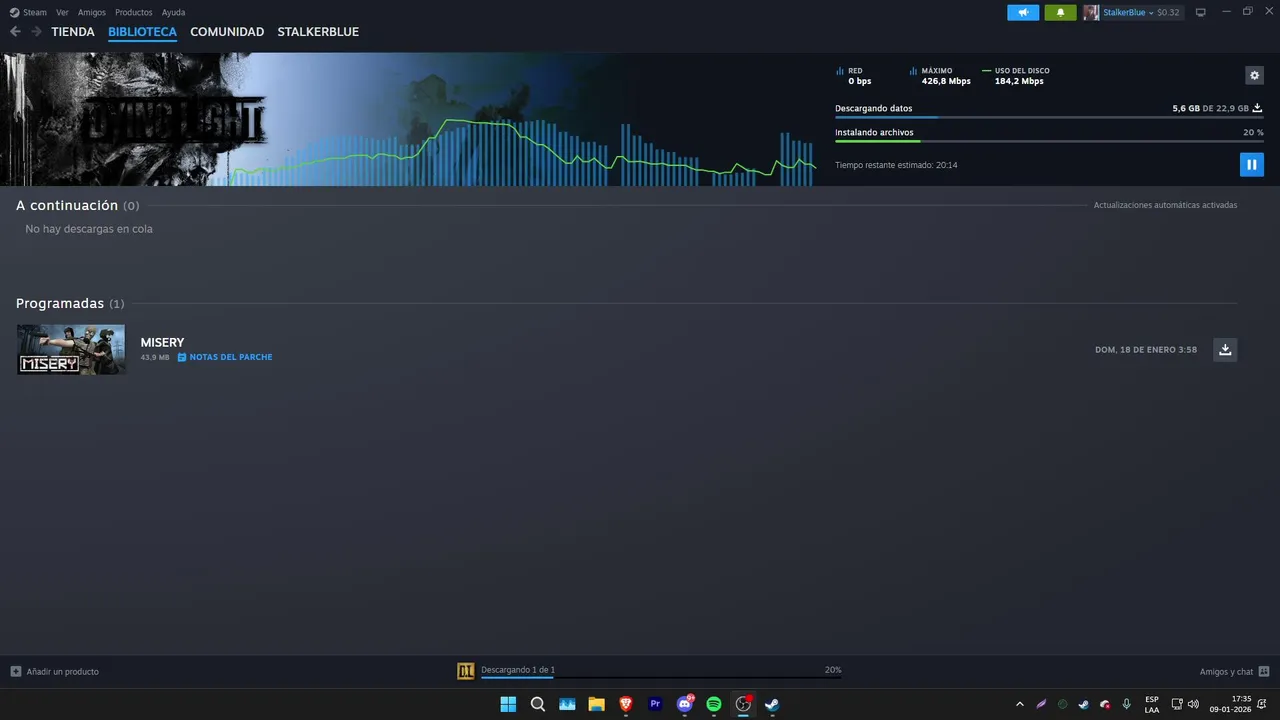Click the Steam logo in menu bar

(x=14, y=12)
